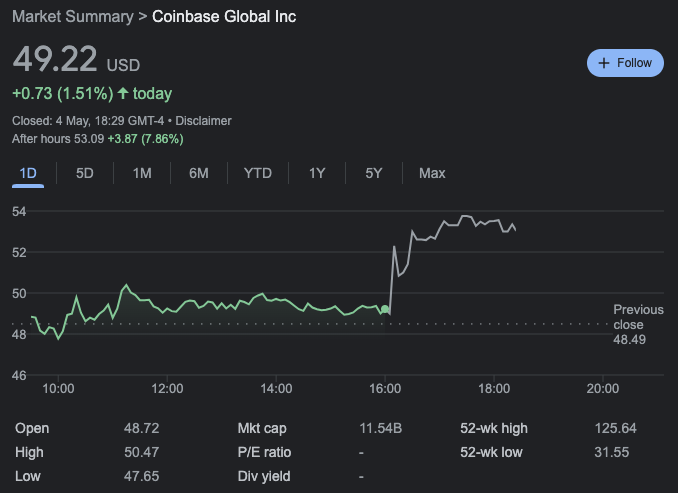Click the Mkt cap value 11.54B
Screen dimensions: 678x493
[x=380, y=428]
